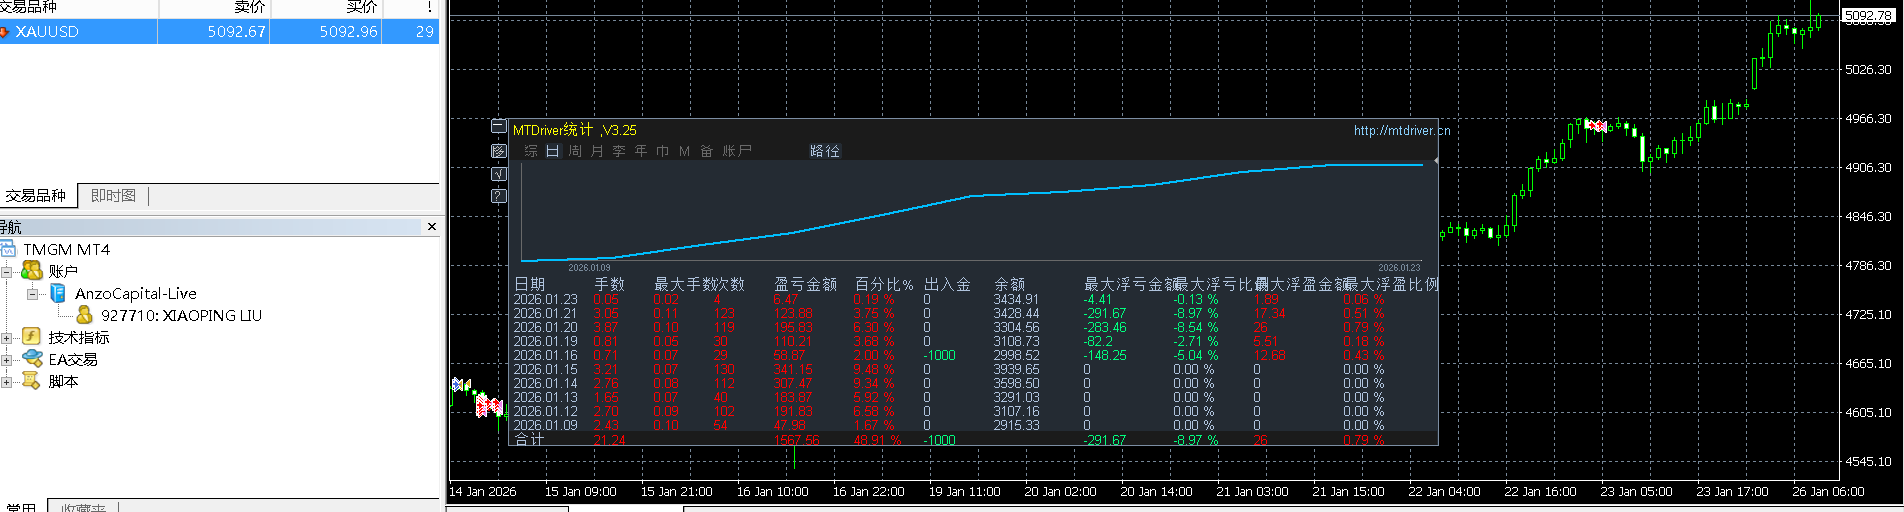
Task: Click balance value 3434.91
Action: pyautogui.click(x=1016, y=299)
